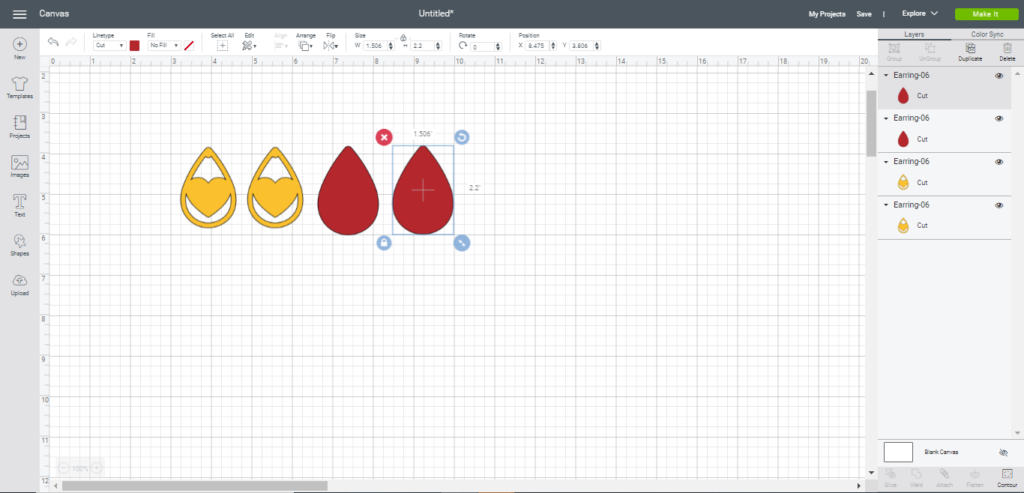Open the Shapes tool
The height and width of the screenshot is (493, 1024).
point(19,244)
